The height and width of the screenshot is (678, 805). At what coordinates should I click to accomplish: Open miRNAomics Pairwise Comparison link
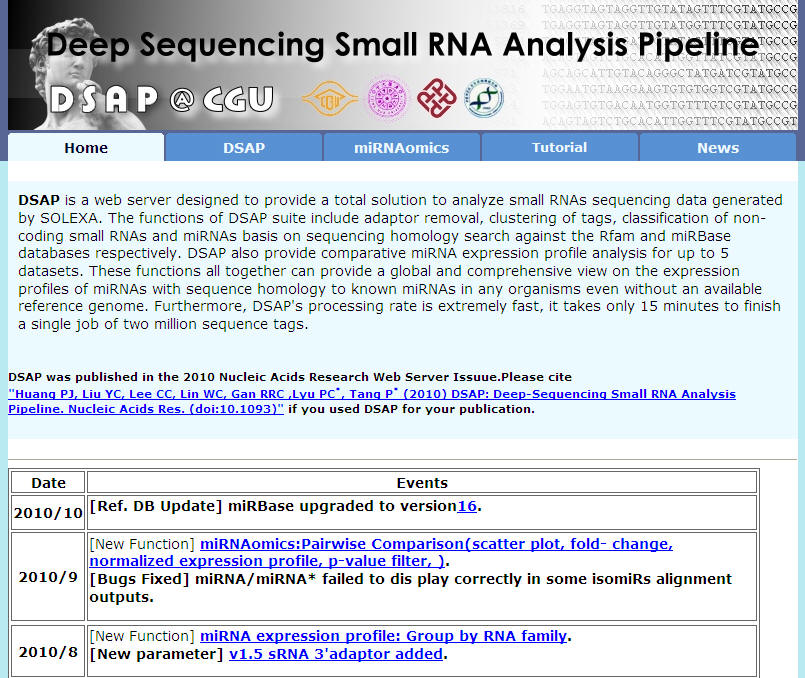[x=381, y=552]
